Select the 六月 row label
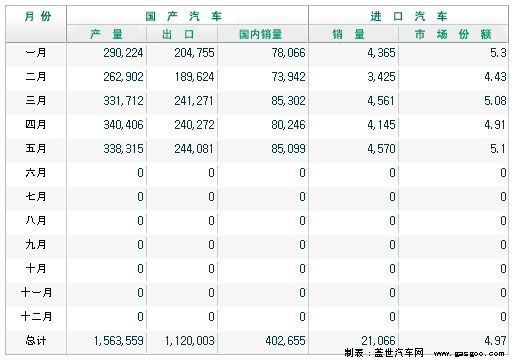 [x=36, y=173]
